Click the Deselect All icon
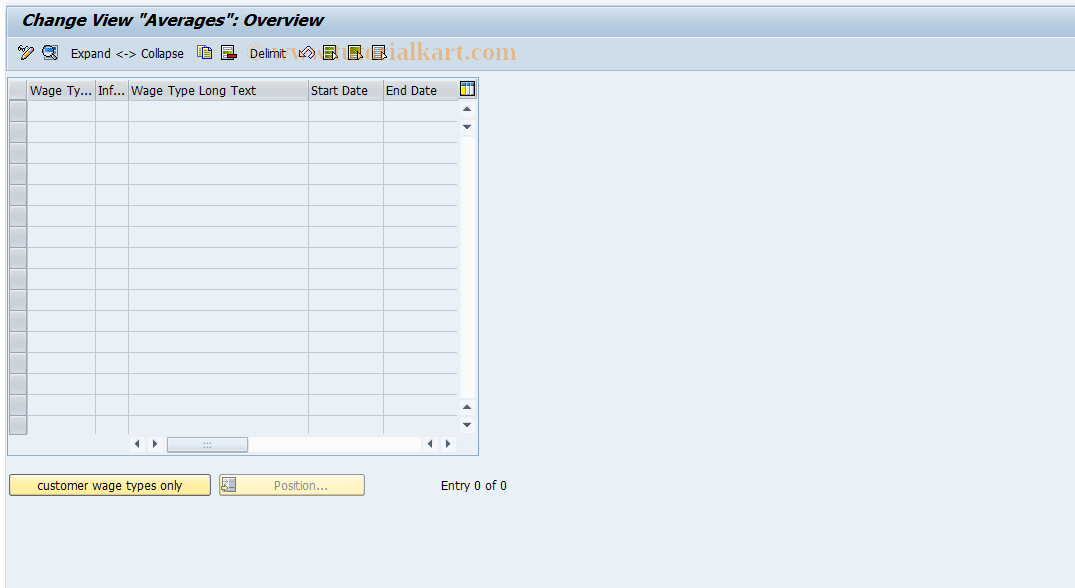1075x588 pixels. coord(378,53)
